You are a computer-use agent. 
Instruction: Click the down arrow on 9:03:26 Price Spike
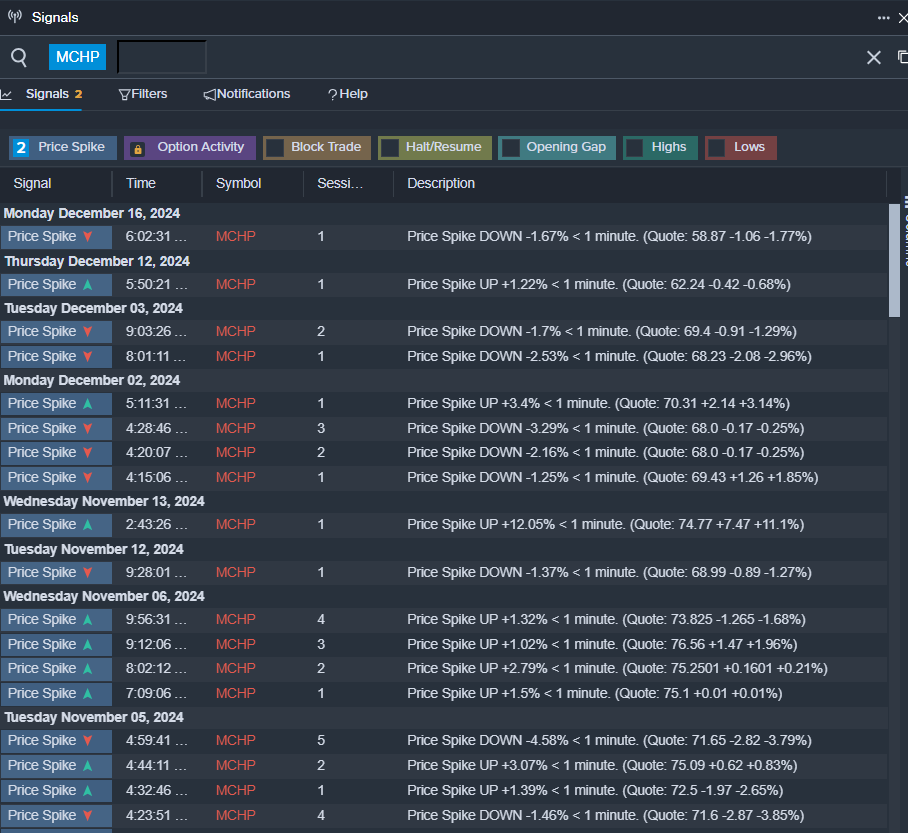[x=87, y=331]
